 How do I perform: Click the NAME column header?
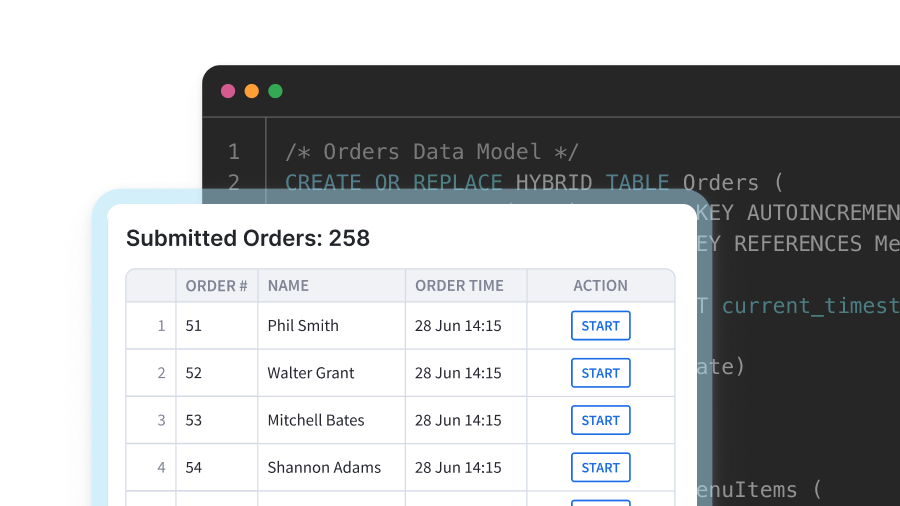point(288,286)
